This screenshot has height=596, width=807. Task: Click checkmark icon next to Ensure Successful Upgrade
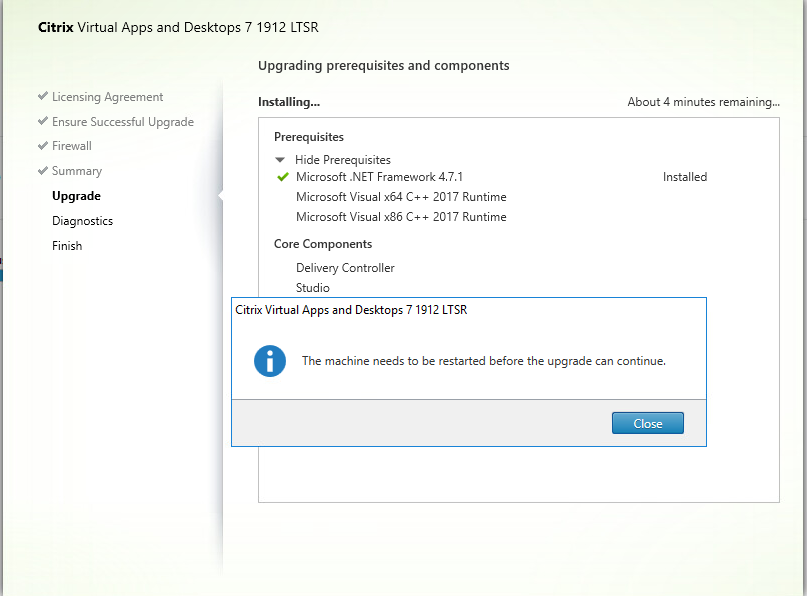point(43,121)
